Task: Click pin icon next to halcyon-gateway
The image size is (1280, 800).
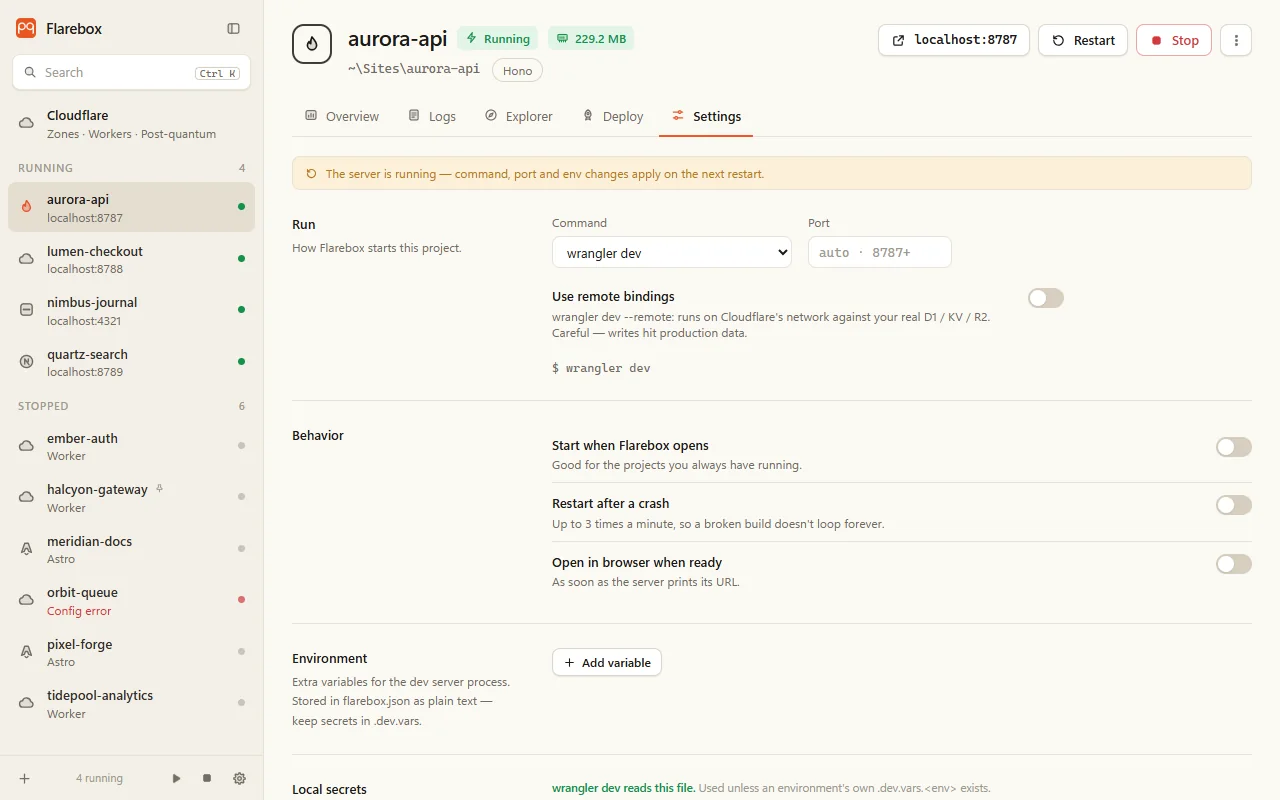Action: (x=159, y=489)
